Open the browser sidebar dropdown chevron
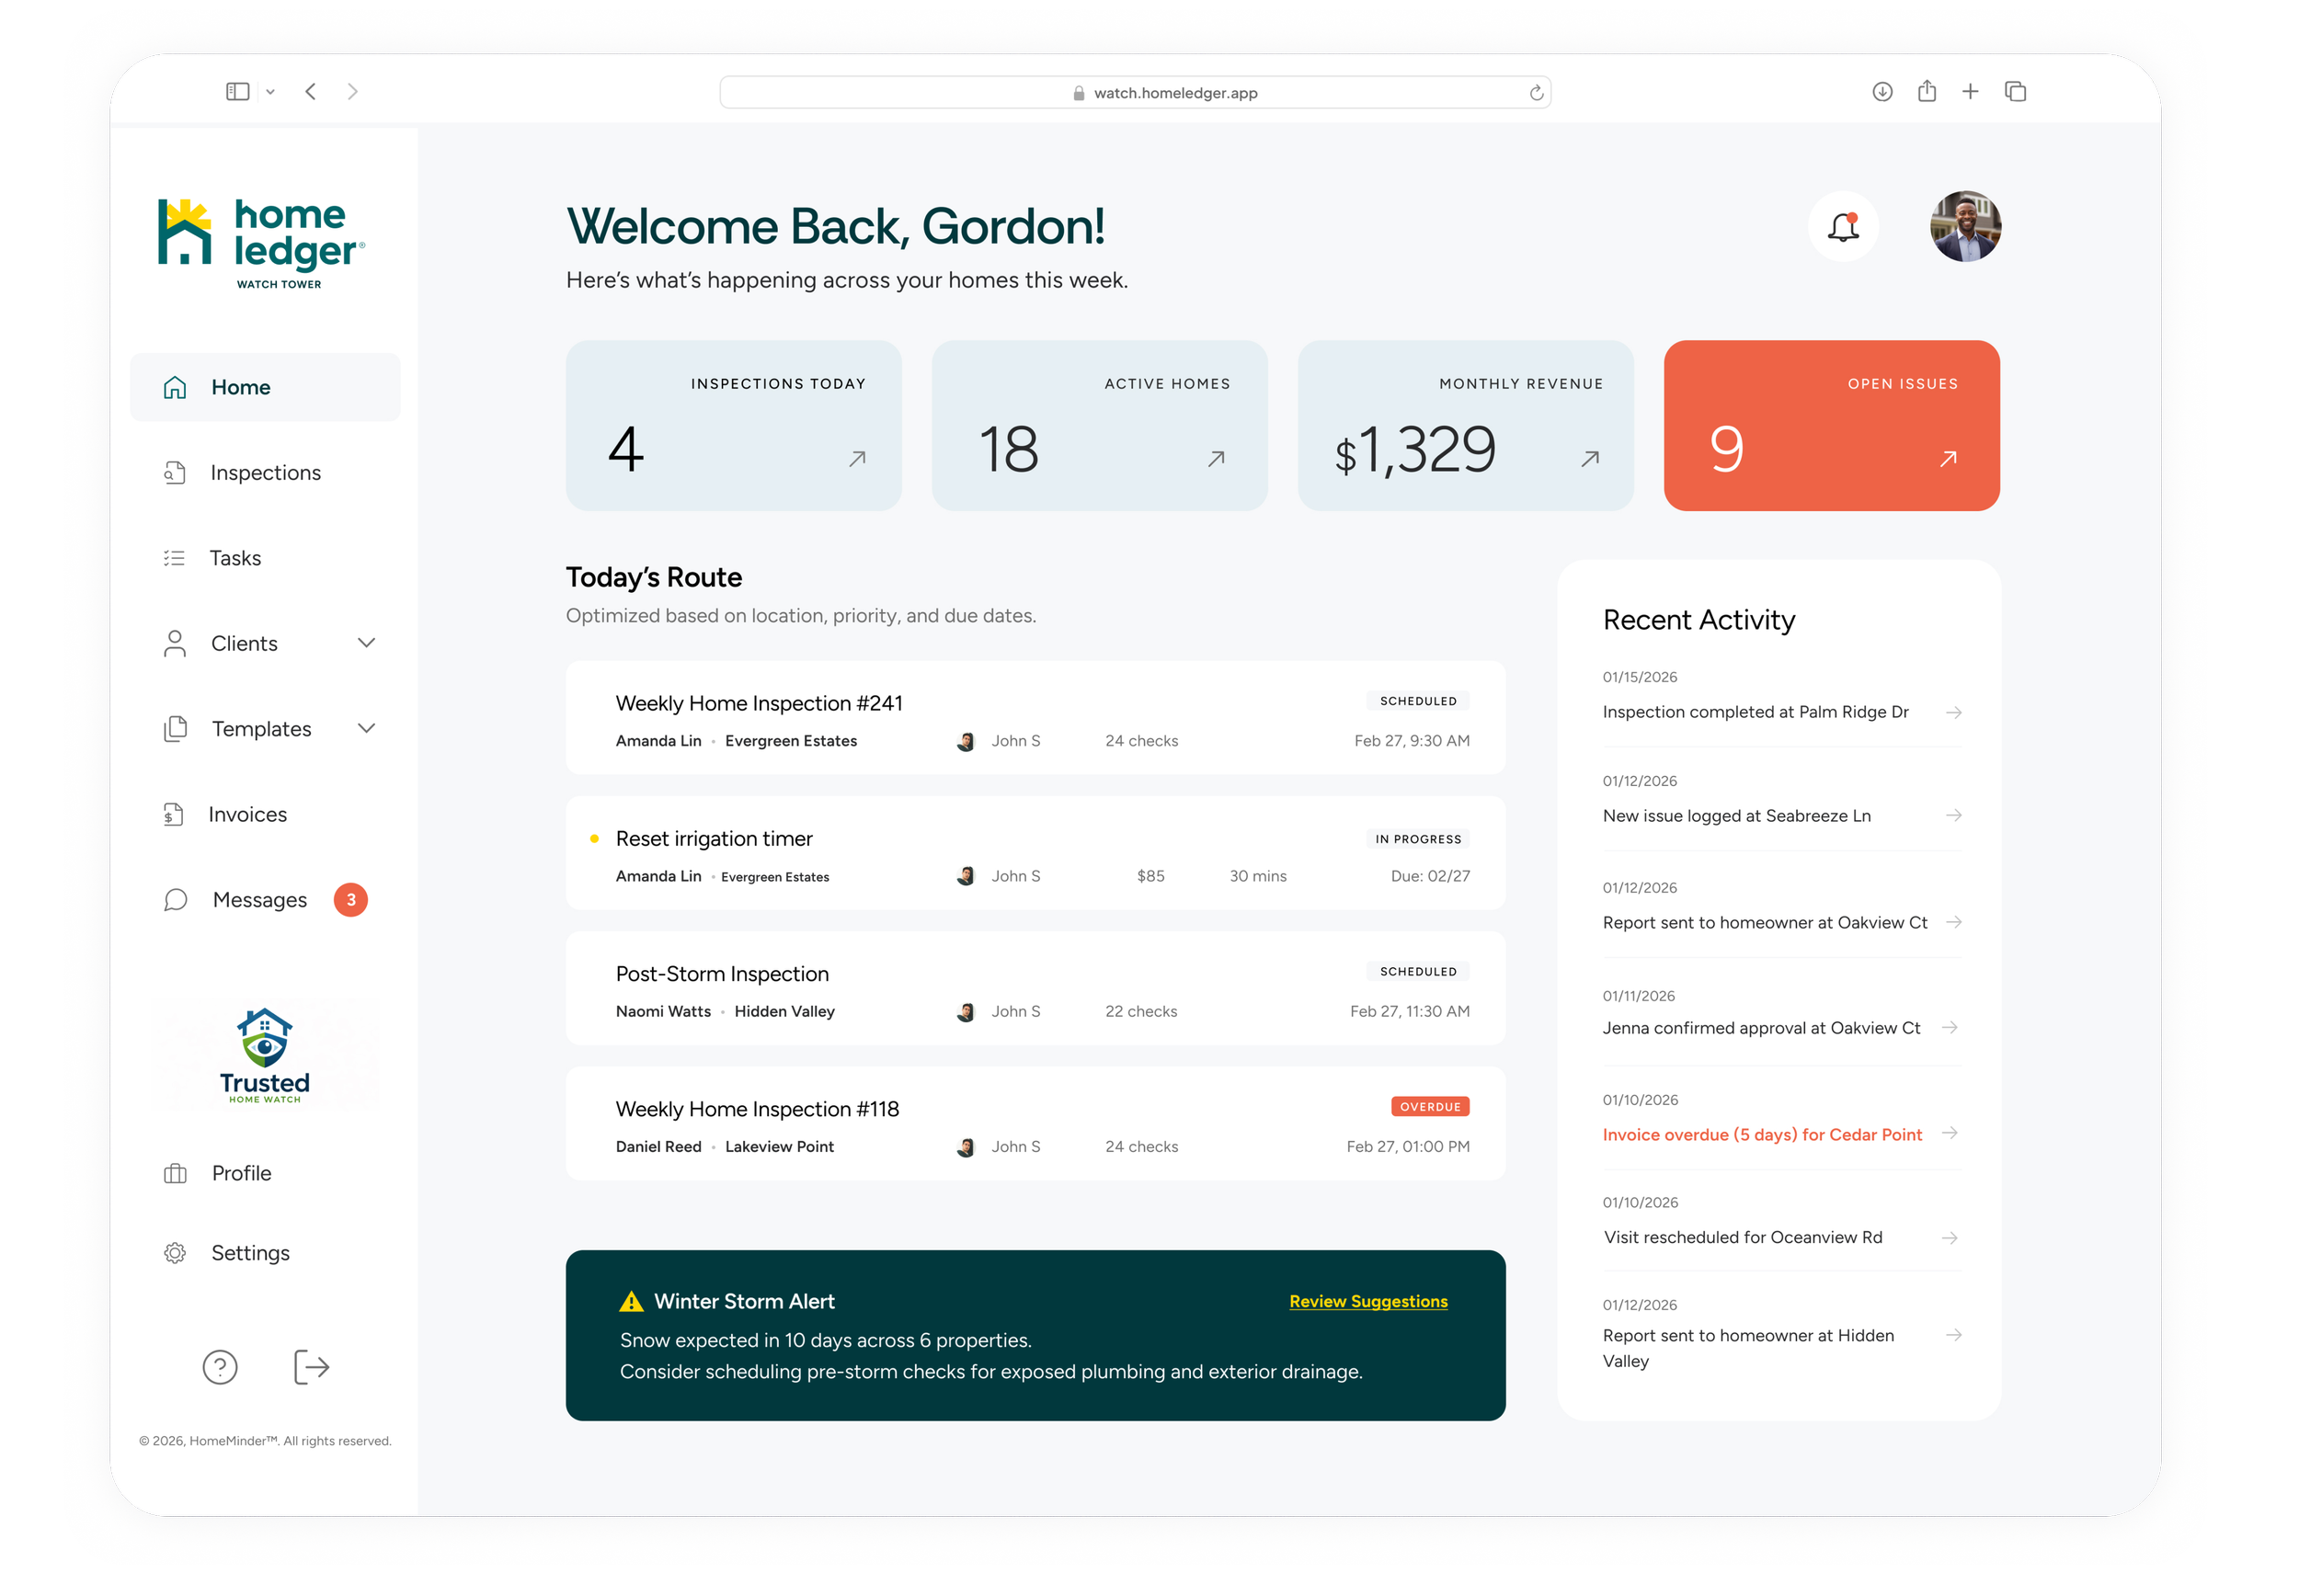This screenshot has height=1596, width=2299. pyautogui.click(x=270, y=92)
